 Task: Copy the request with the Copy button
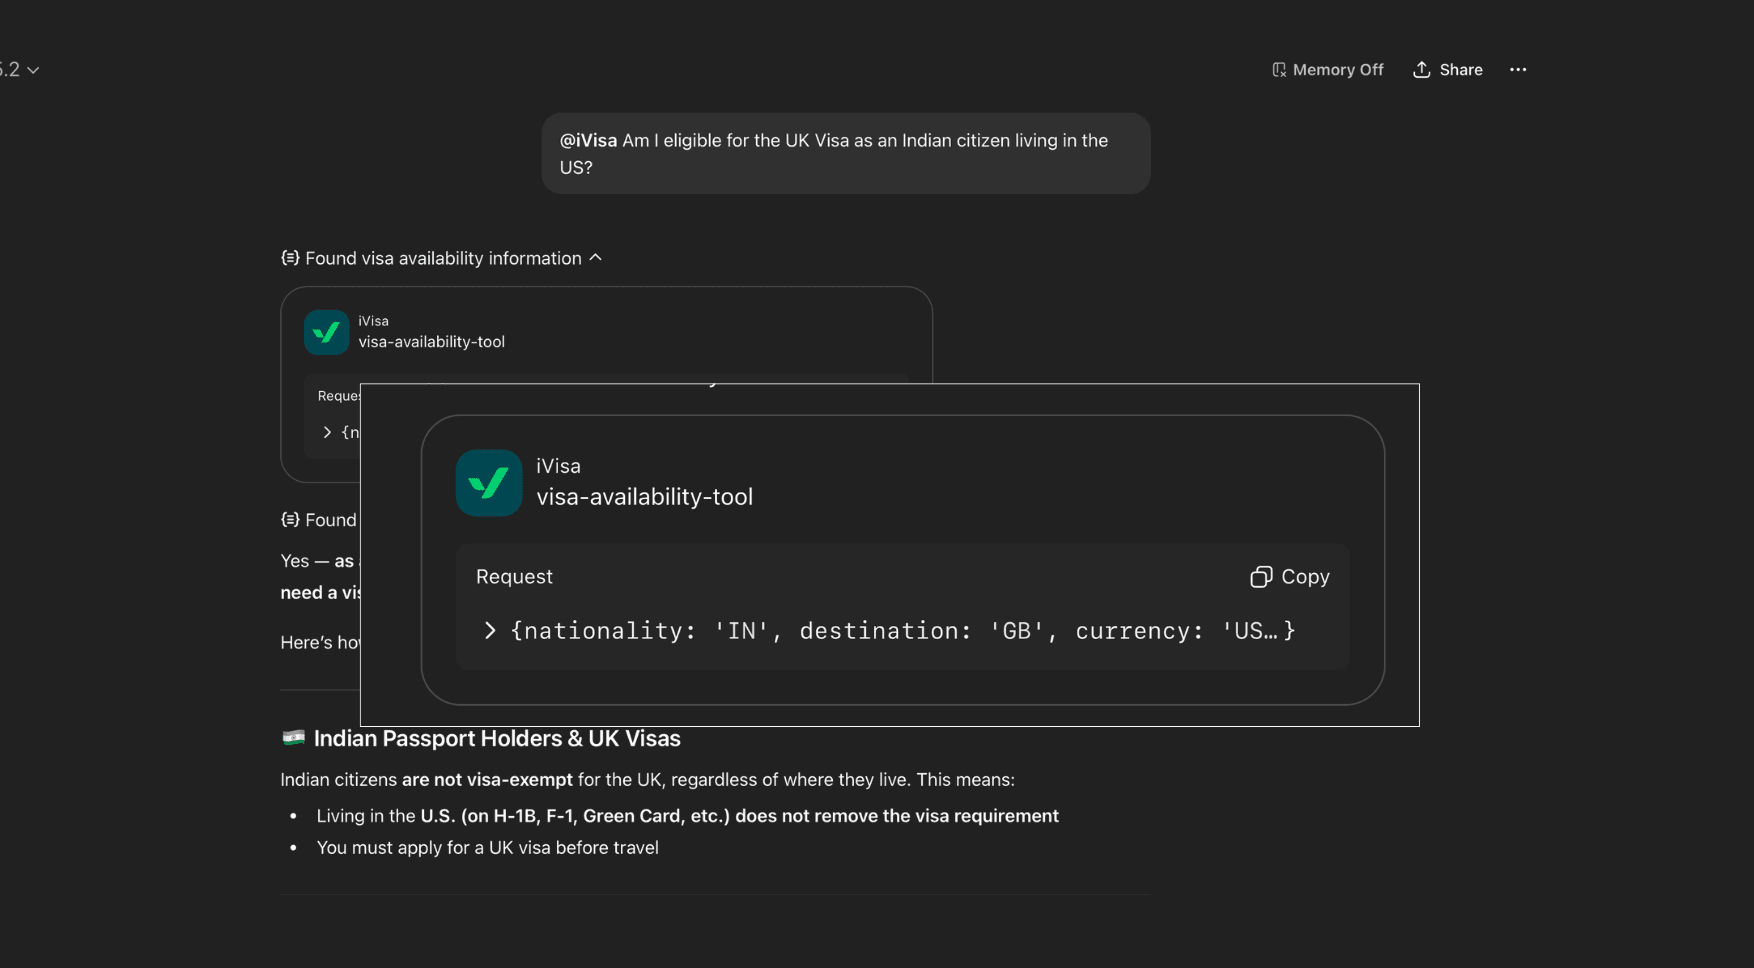(x=1290, y=577)
